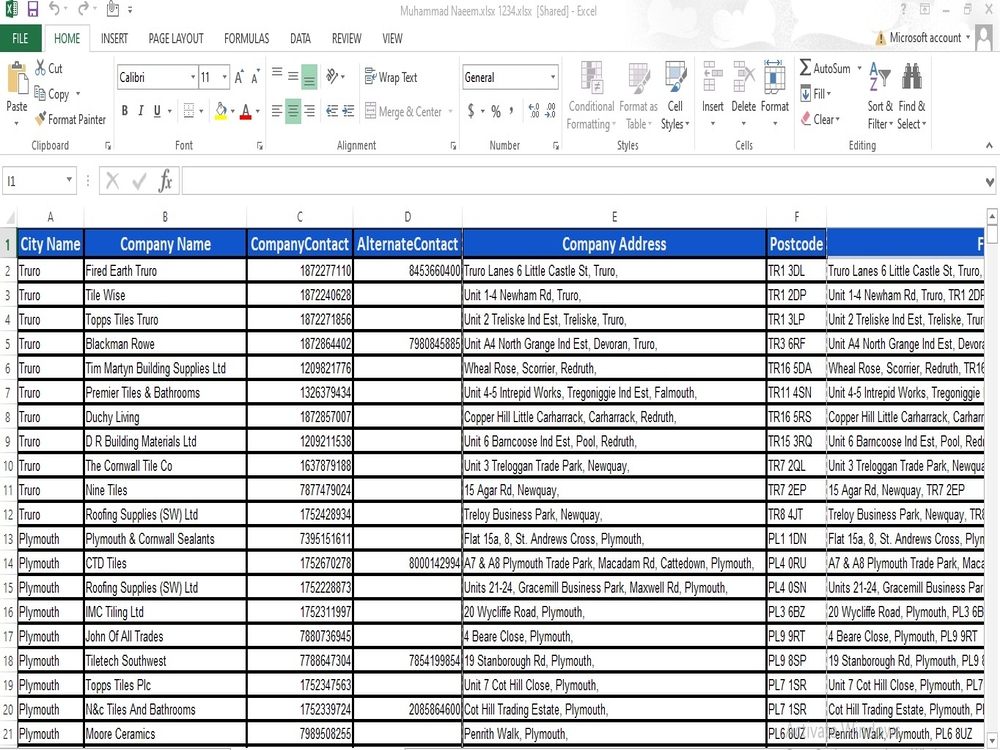The width and height of the screenshot is (1000, 750).
Task: Open Cell Styles gallery
Action: [x=675, y=96]
